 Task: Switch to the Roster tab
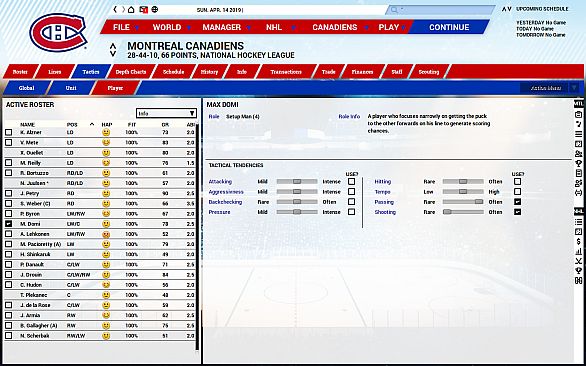[x=20, y=72]
